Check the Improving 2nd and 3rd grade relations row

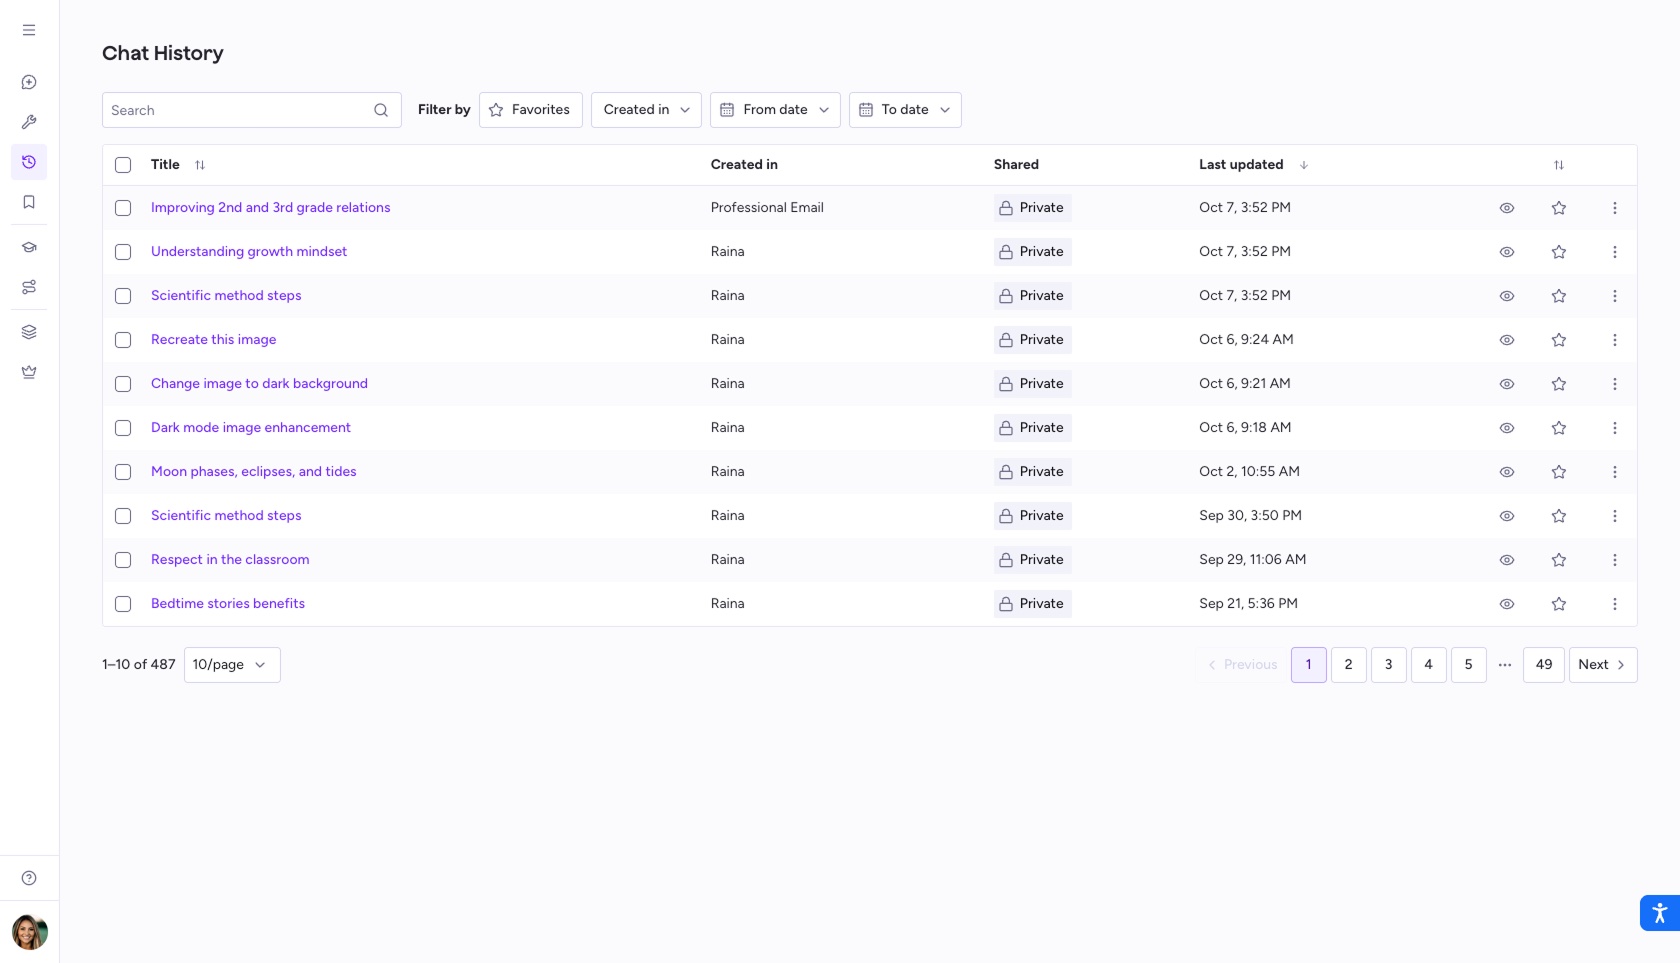(x=123, y=208)
